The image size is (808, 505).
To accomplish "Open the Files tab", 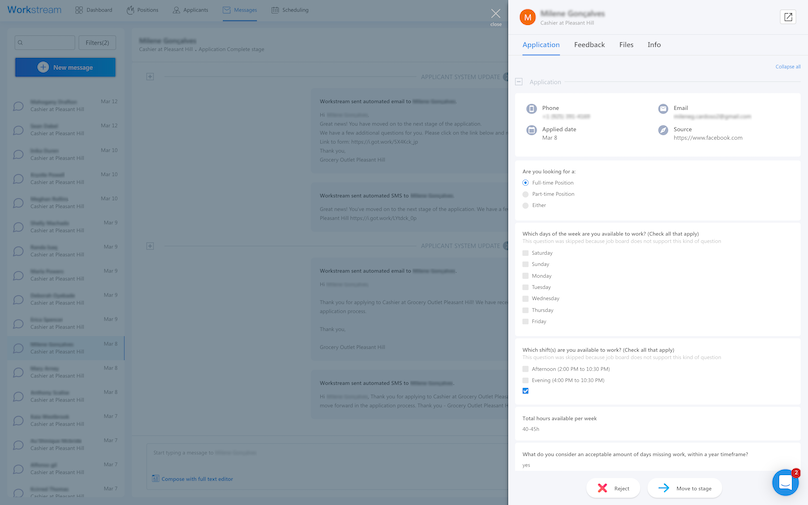I will click(626, 45).
